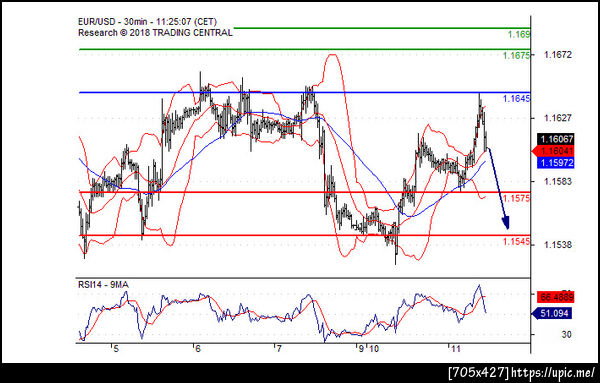Click the 'RSI14 - 9MA' indicator label
The width and height of the screenshot is (600, 383).
point(103,285)
